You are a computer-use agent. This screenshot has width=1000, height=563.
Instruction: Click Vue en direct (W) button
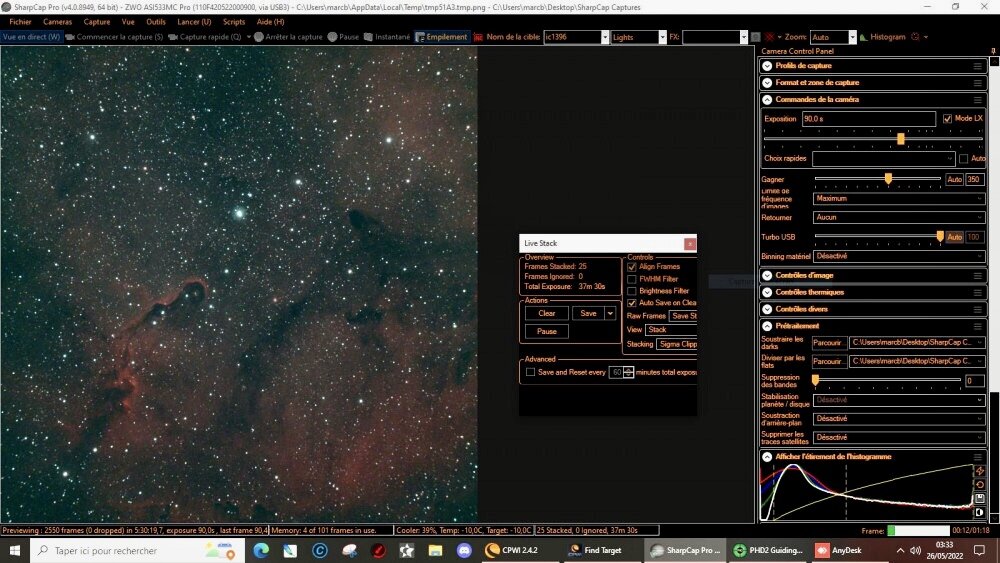31,37
